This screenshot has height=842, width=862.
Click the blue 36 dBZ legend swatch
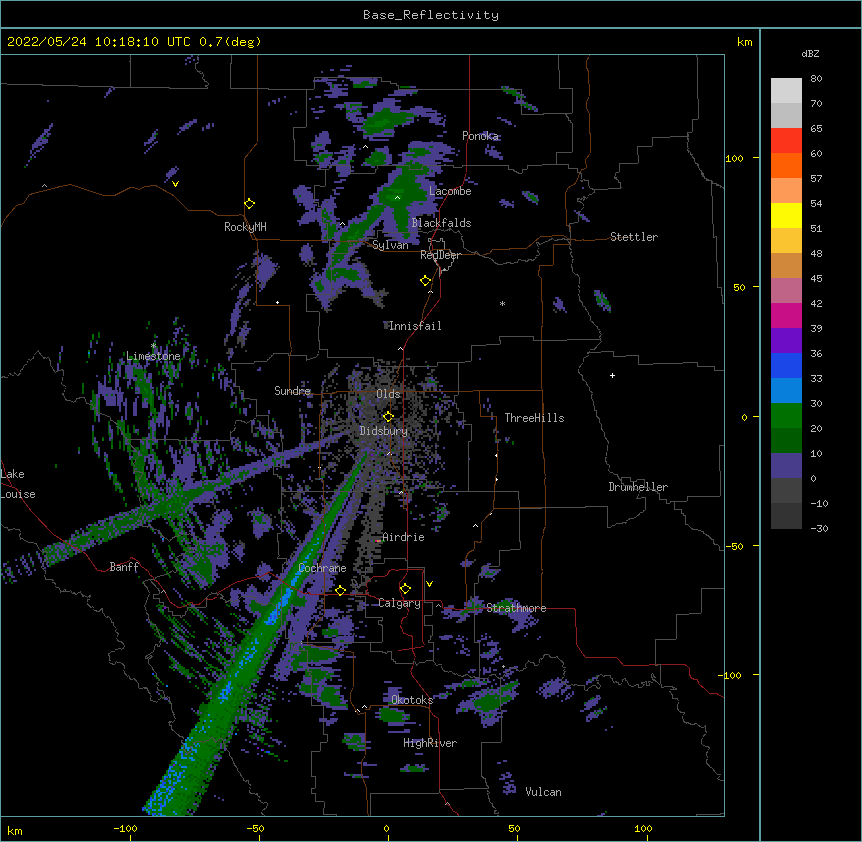coord(786,365)
